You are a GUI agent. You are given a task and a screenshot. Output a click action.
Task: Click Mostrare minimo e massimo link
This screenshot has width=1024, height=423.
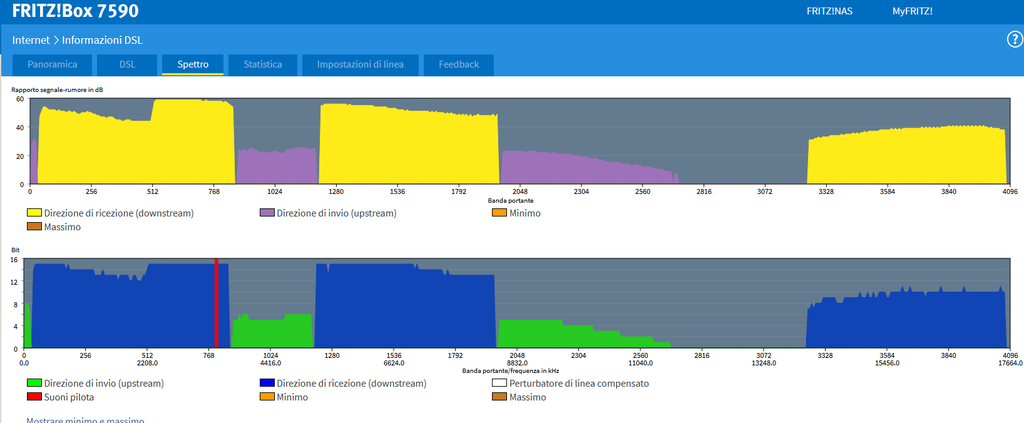click(85, 420)
